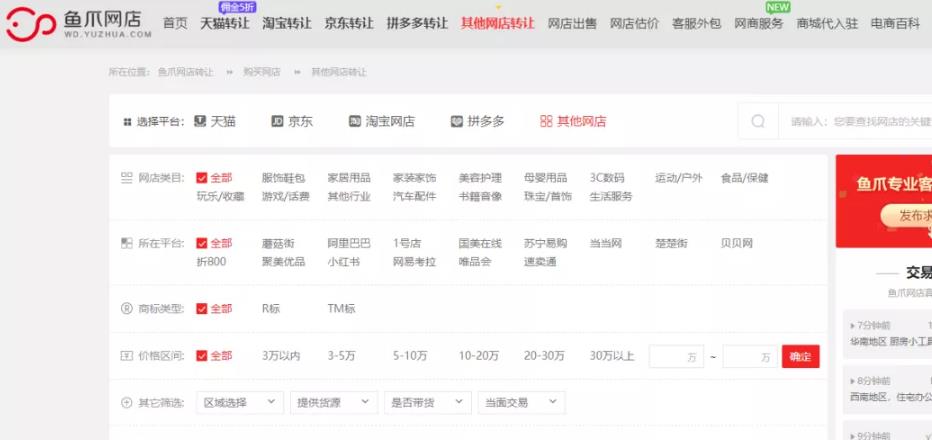Viewport: 932px width, 440px height.
Task: Filter platform by 当当网
Action: pos(605,243)
